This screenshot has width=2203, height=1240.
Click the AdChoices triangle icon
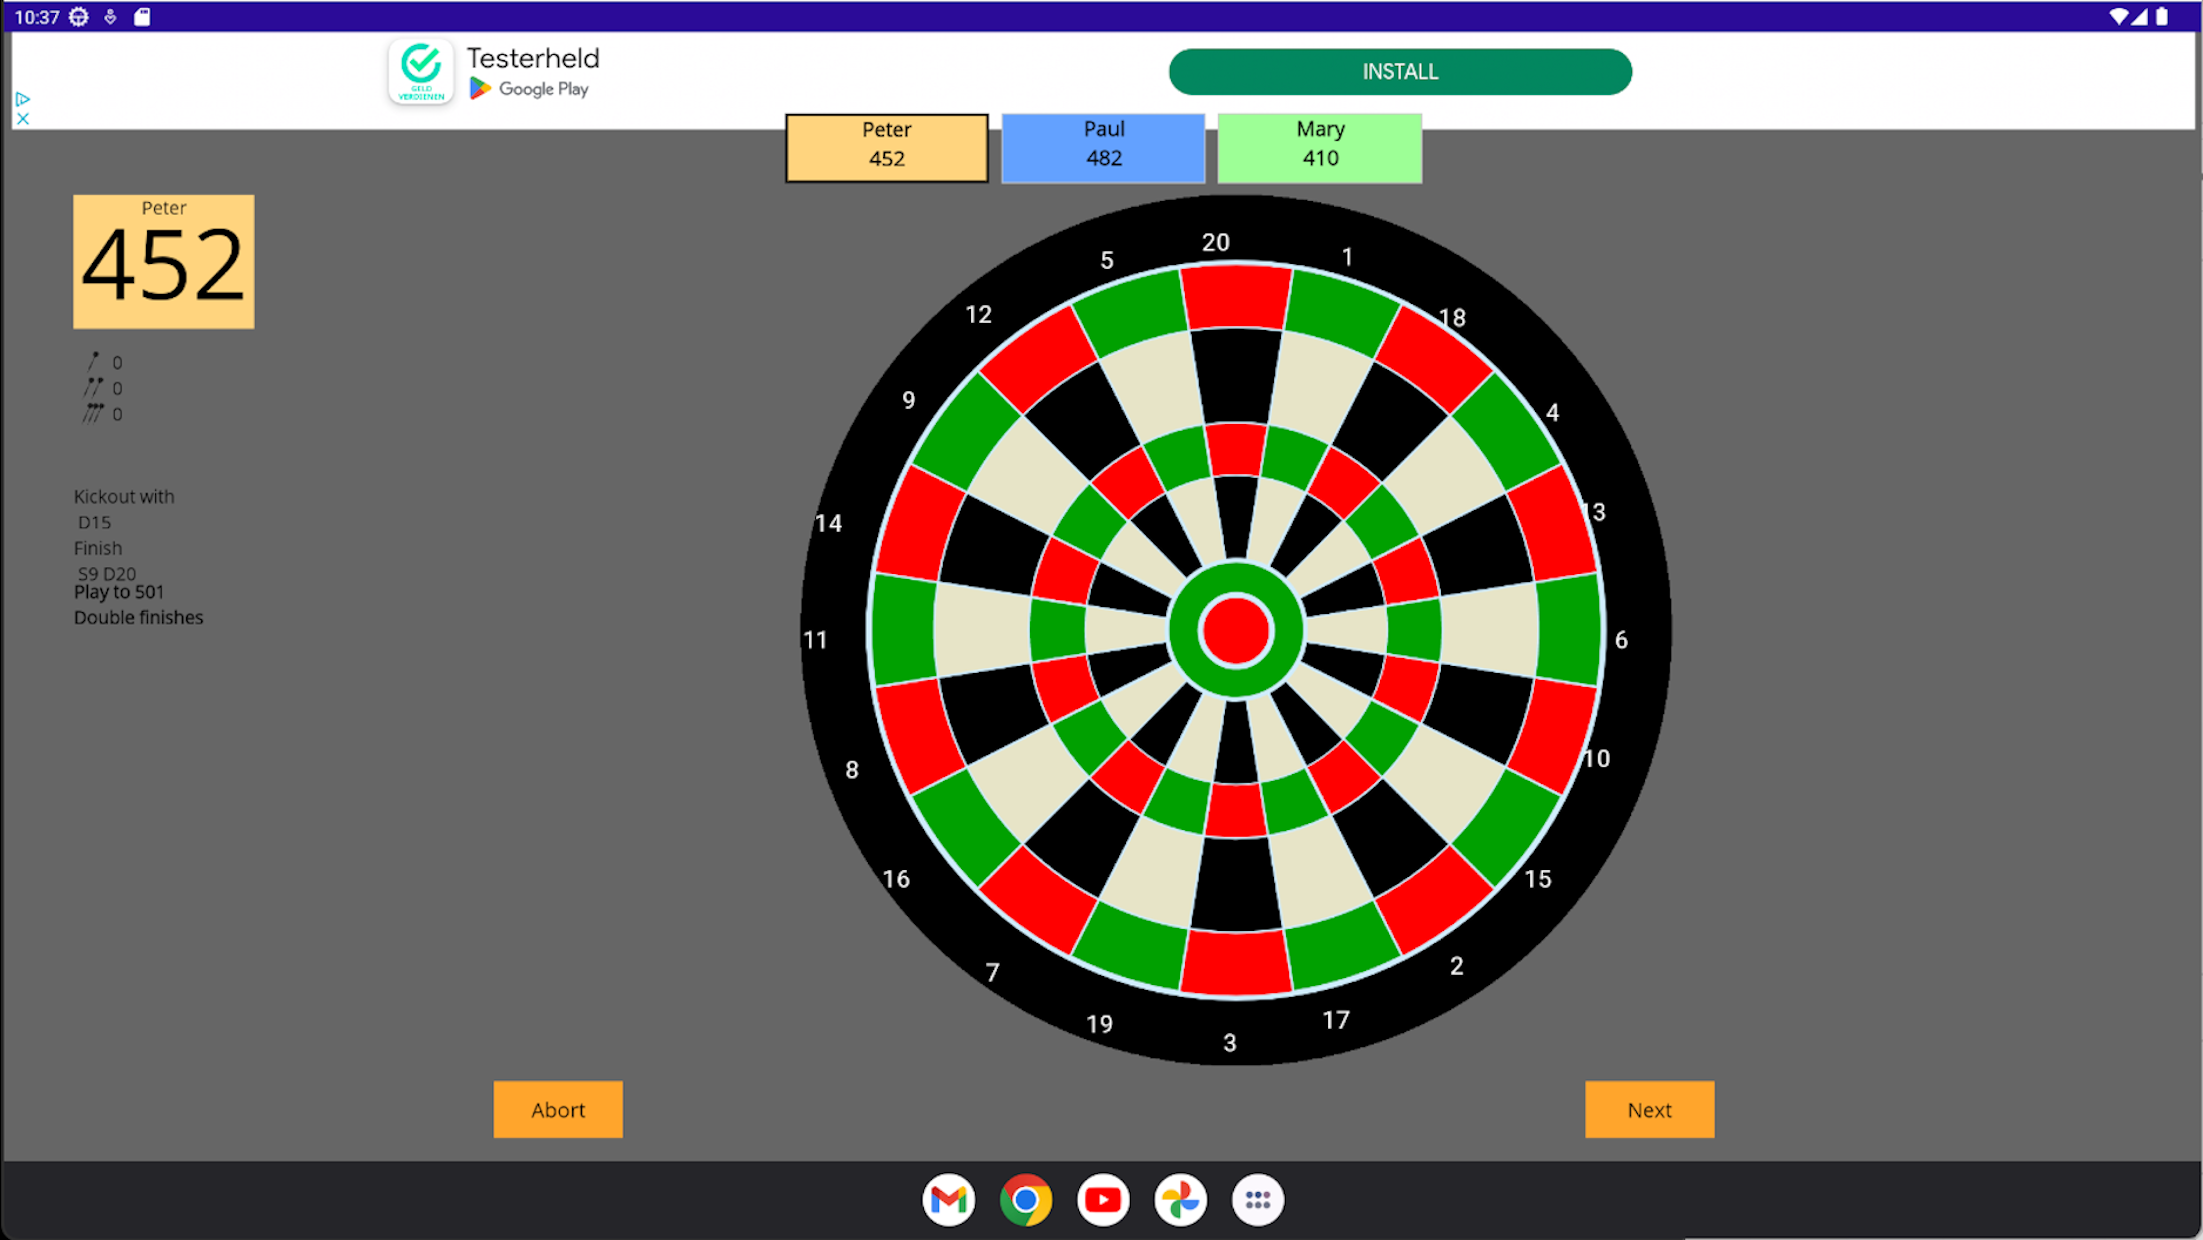(x=22, y=99)
